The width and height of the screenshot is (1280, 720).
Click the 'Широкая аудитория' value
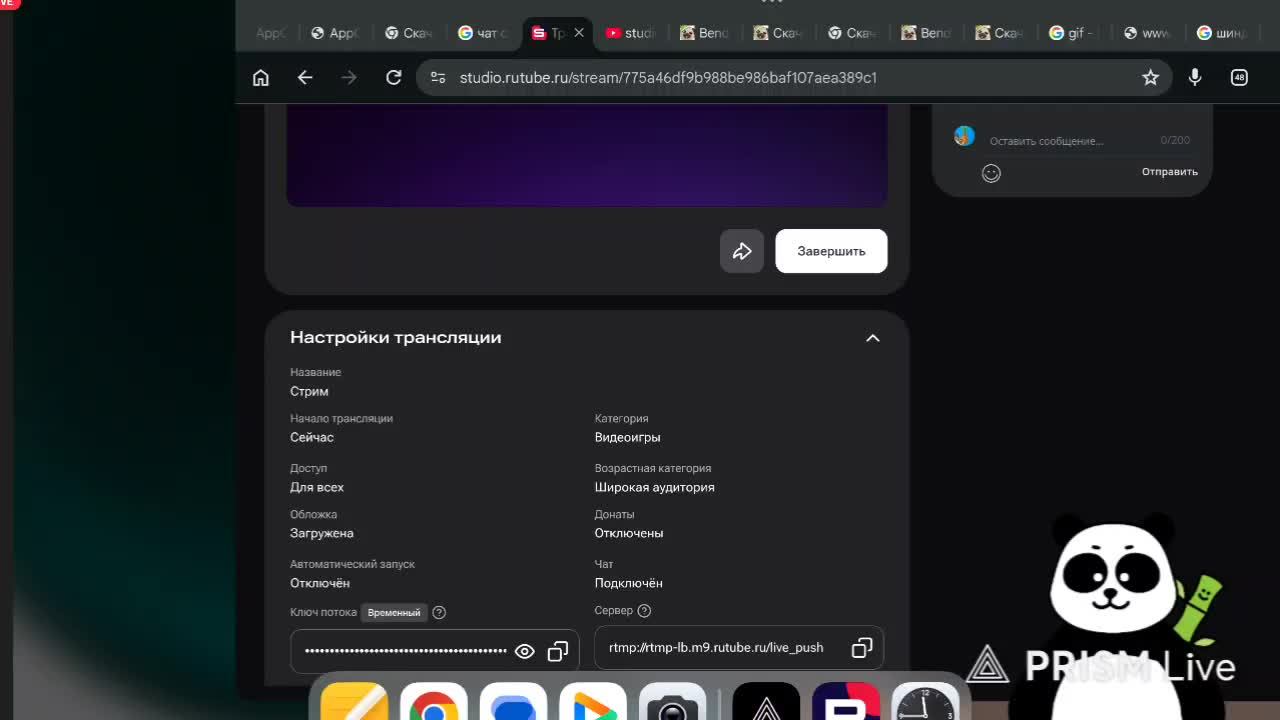coord(654,487)
